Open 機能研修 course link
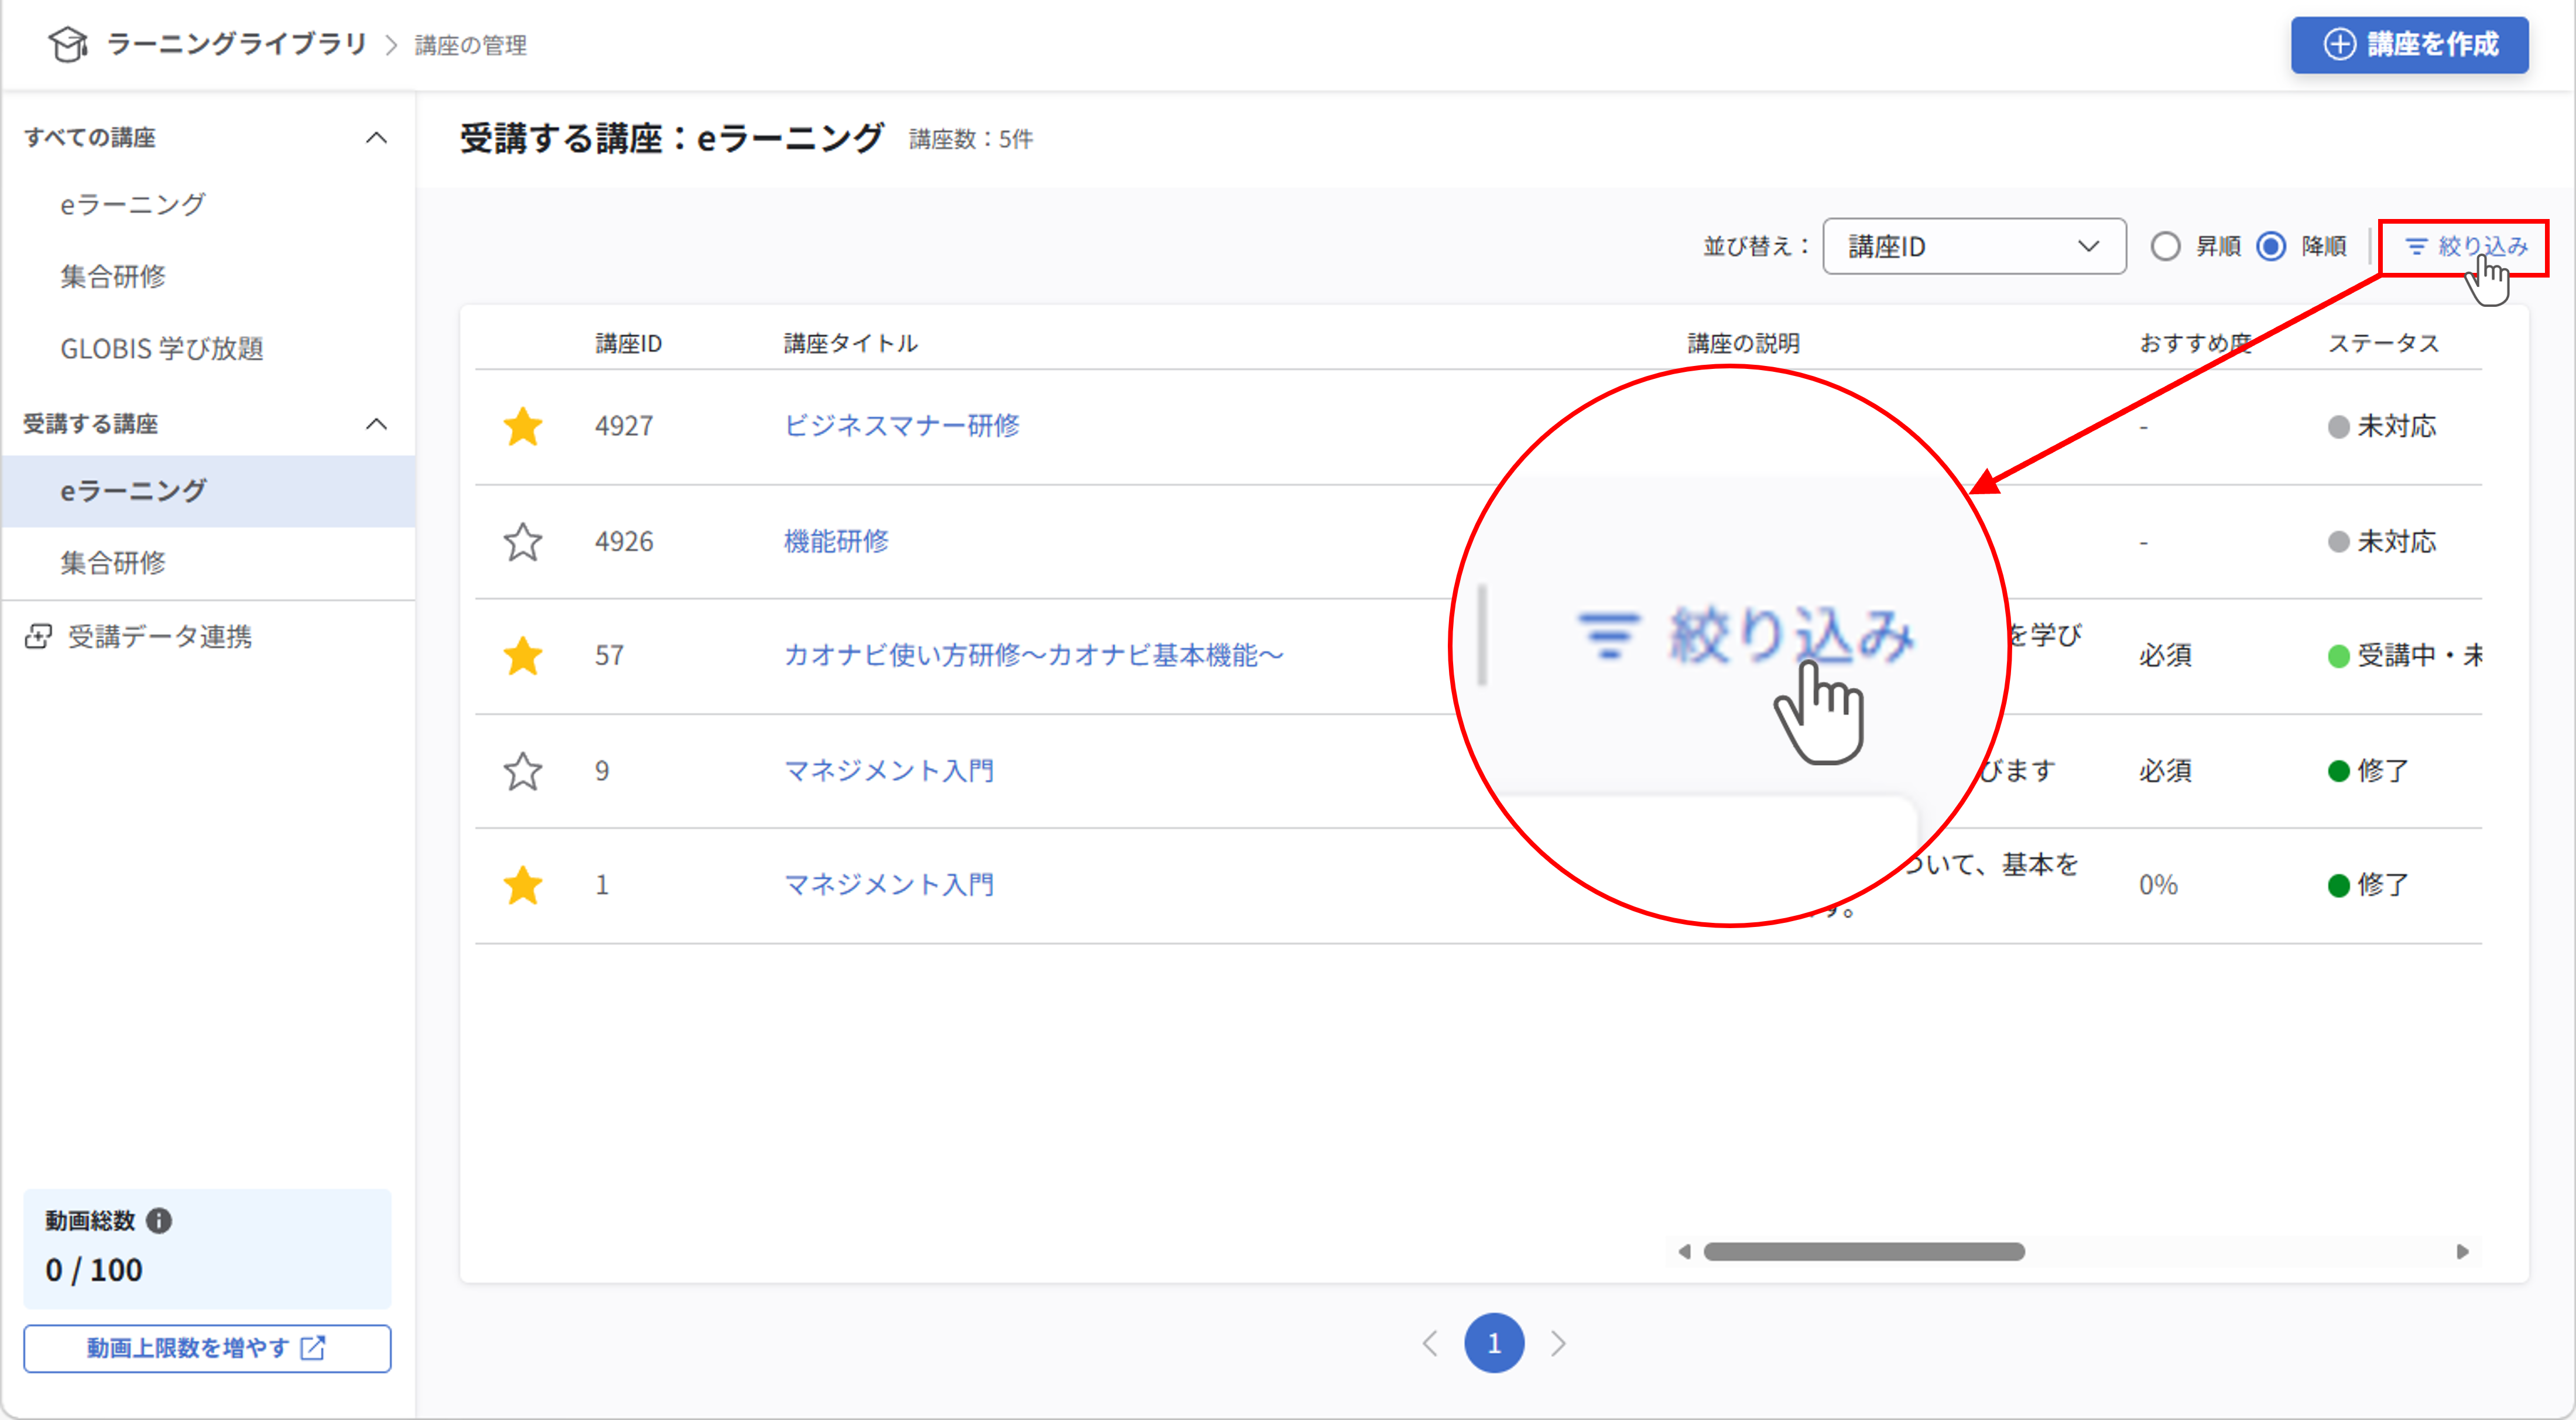2576x1420 pixels. tap(836, 541)
